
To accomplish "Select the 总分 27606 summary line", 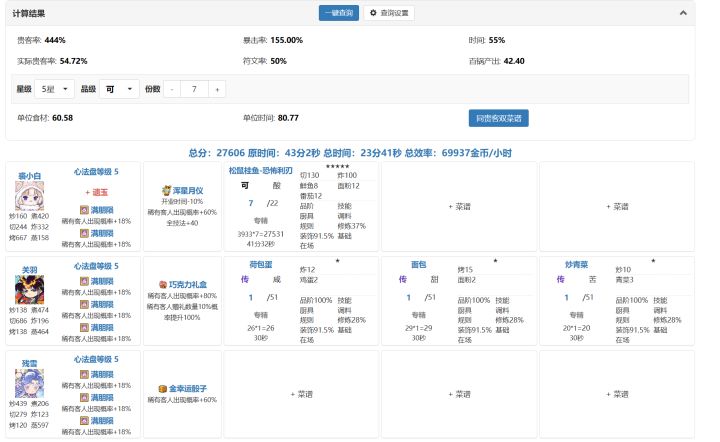I will [x=350, y=153].
